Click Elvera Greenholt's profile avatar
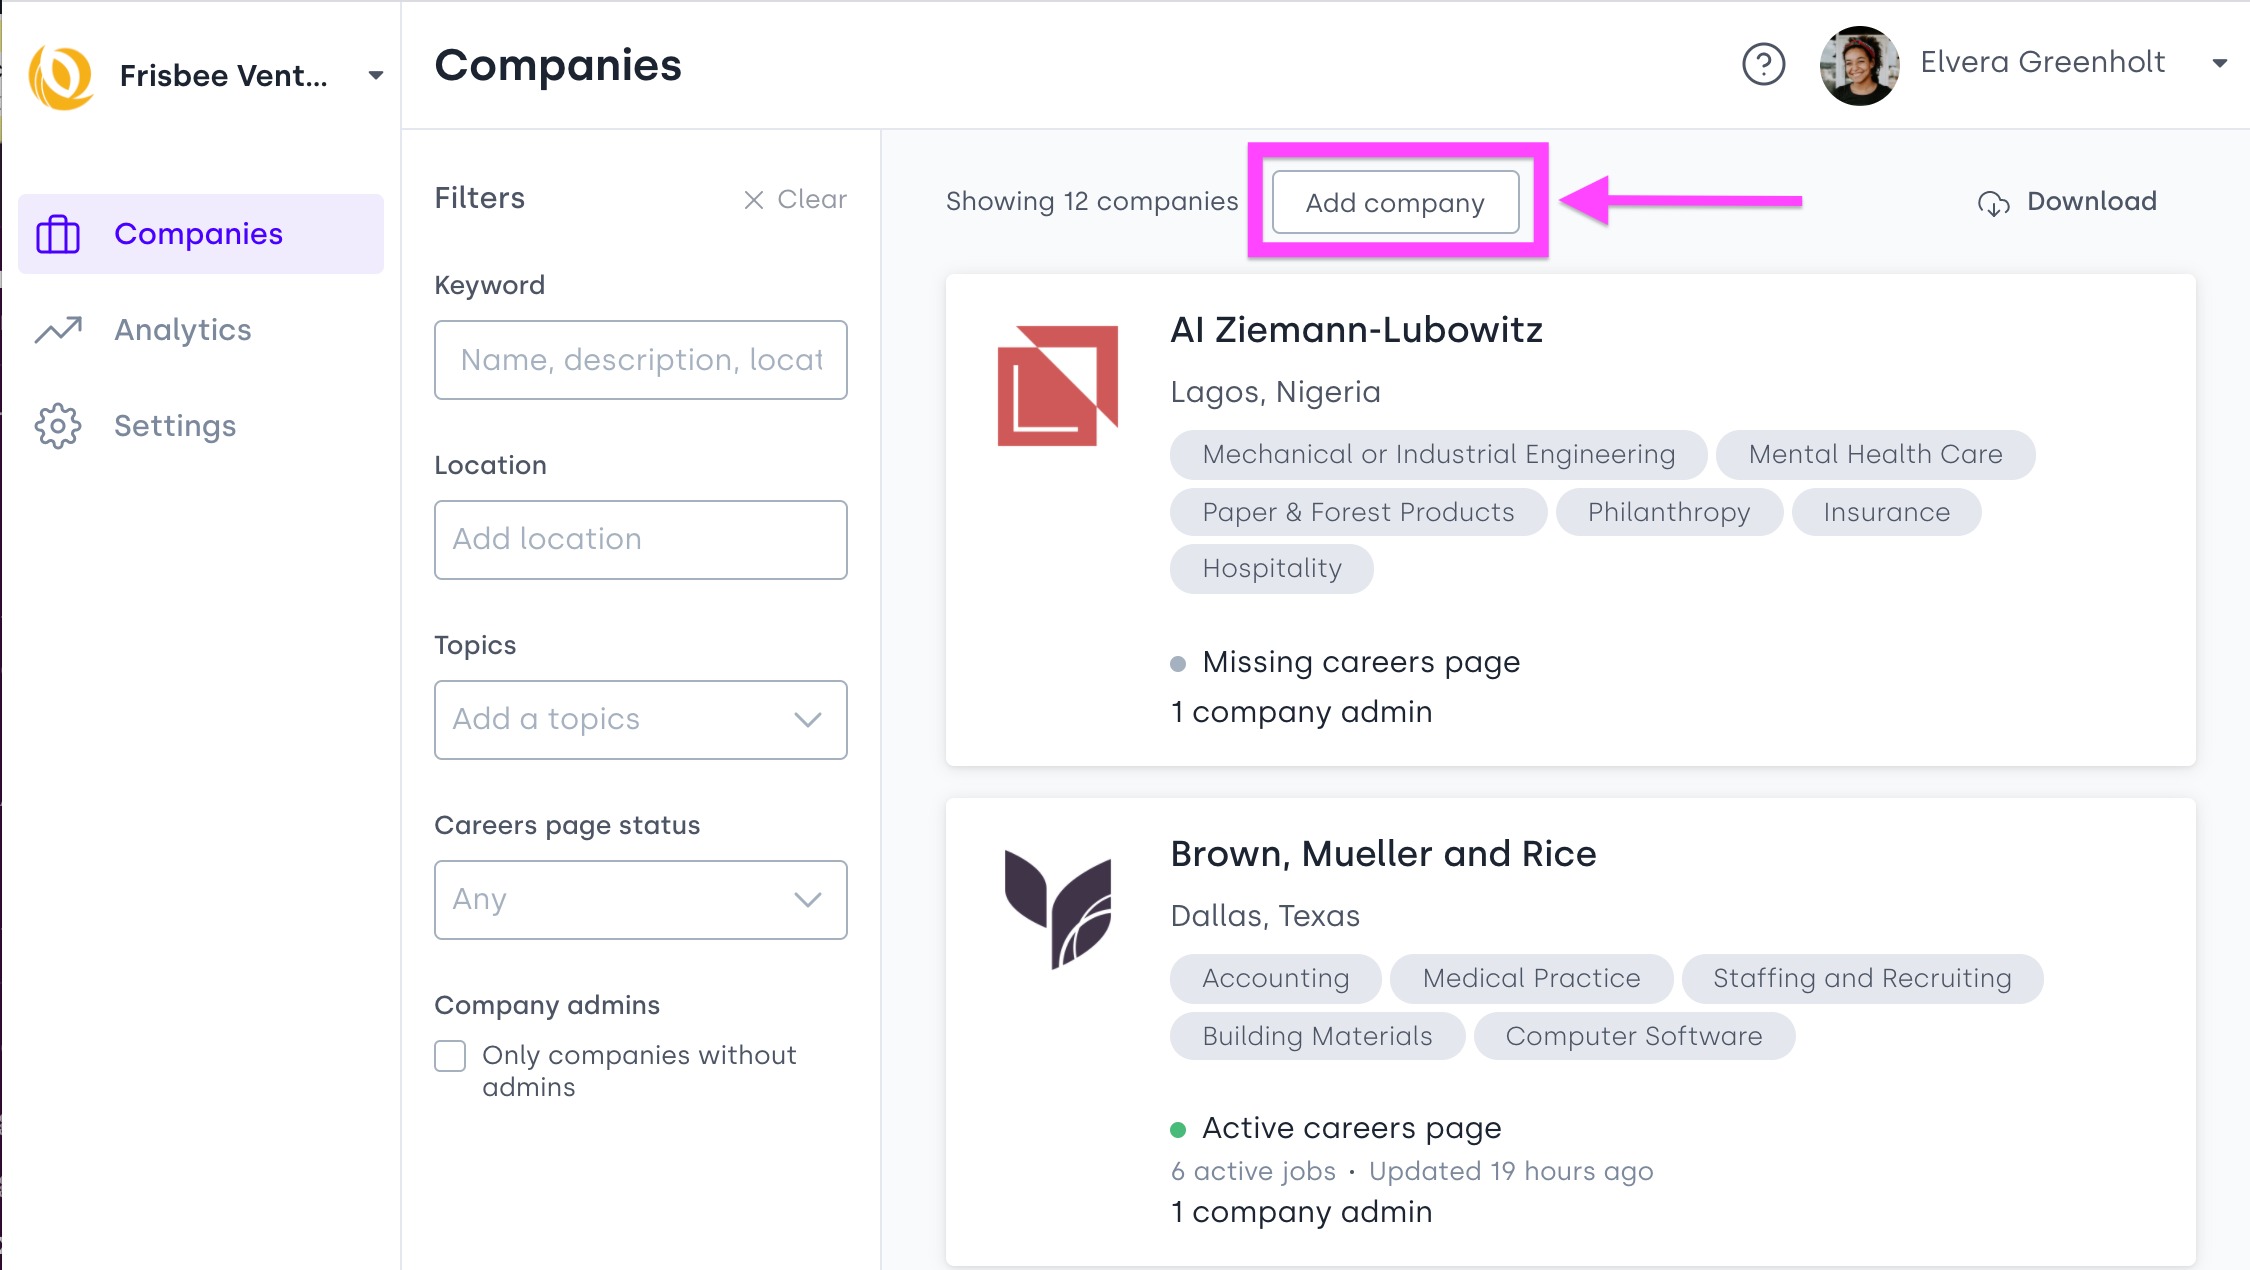Screen dimensions: 2250x1270 (1859, 65)
